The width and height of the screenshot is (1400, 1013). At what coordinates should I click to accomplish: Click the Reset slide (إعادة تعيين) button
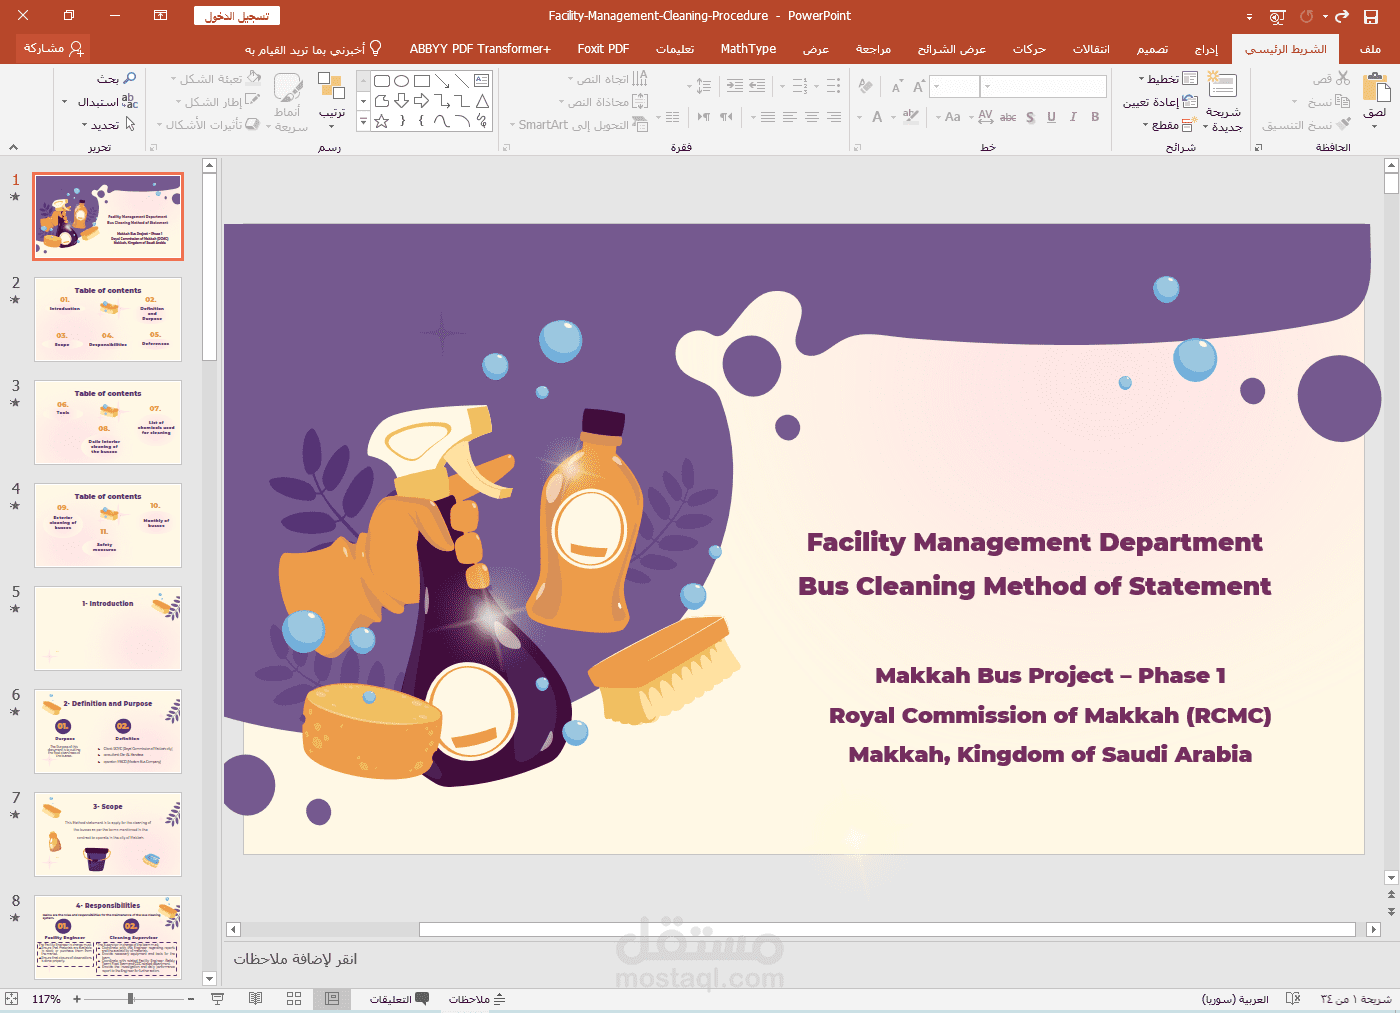[1160, 102]
